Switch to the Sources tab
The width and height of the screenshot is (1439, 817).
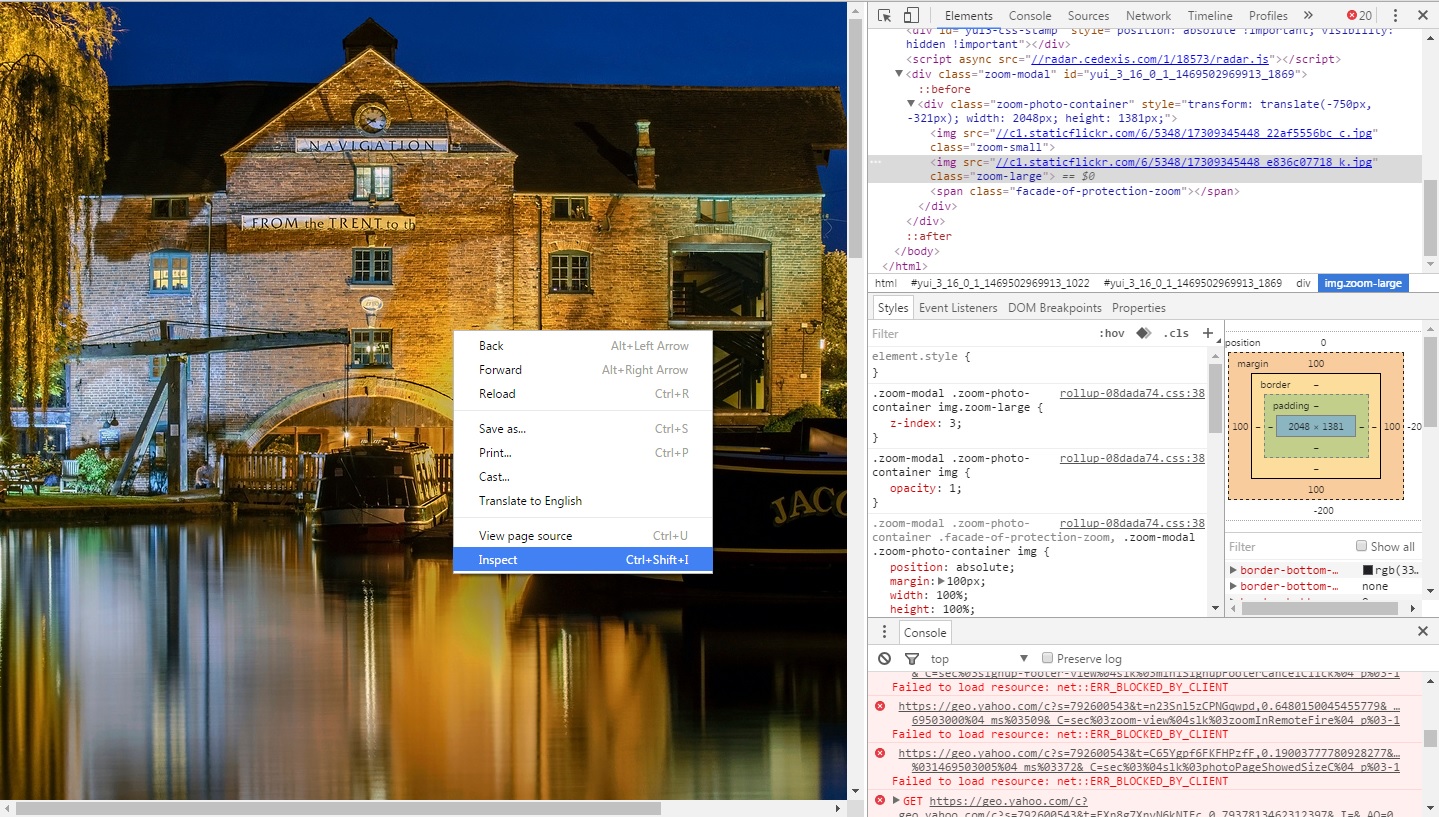(x=1088, y=15)
